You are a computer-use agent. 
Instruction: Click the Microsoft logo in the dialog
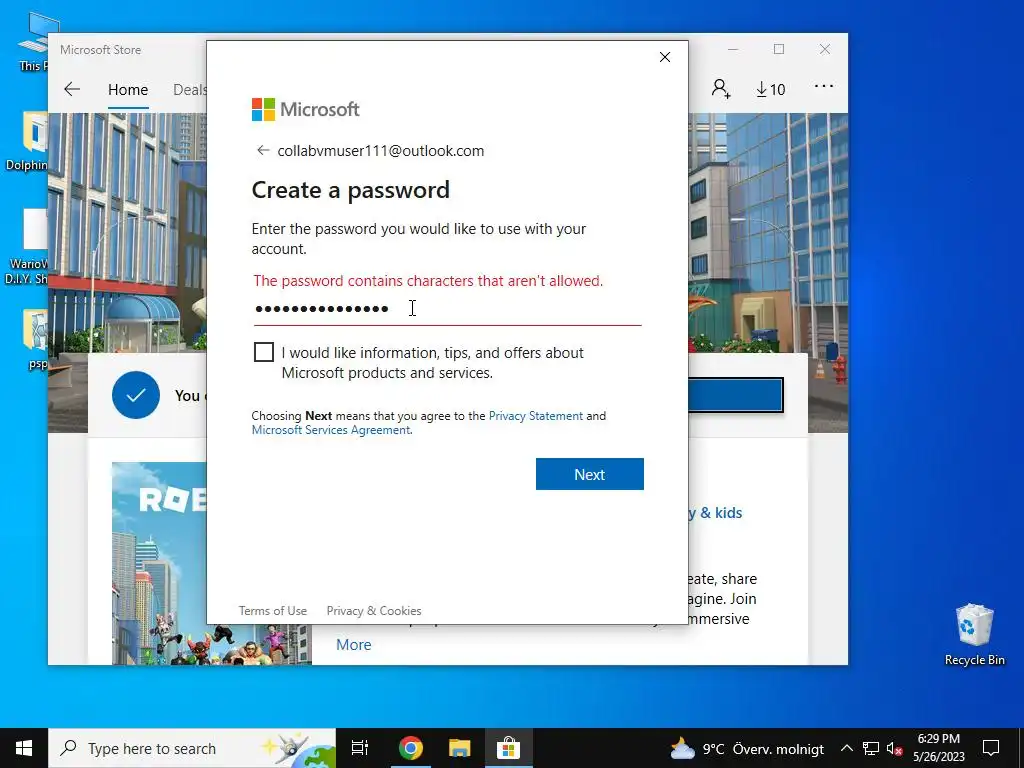coord(306,109)
